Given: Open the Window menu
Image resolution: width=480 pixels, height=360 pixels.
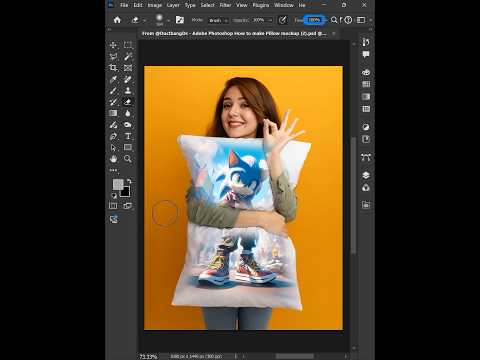Looking at the screenshot, I should (284, 5).
